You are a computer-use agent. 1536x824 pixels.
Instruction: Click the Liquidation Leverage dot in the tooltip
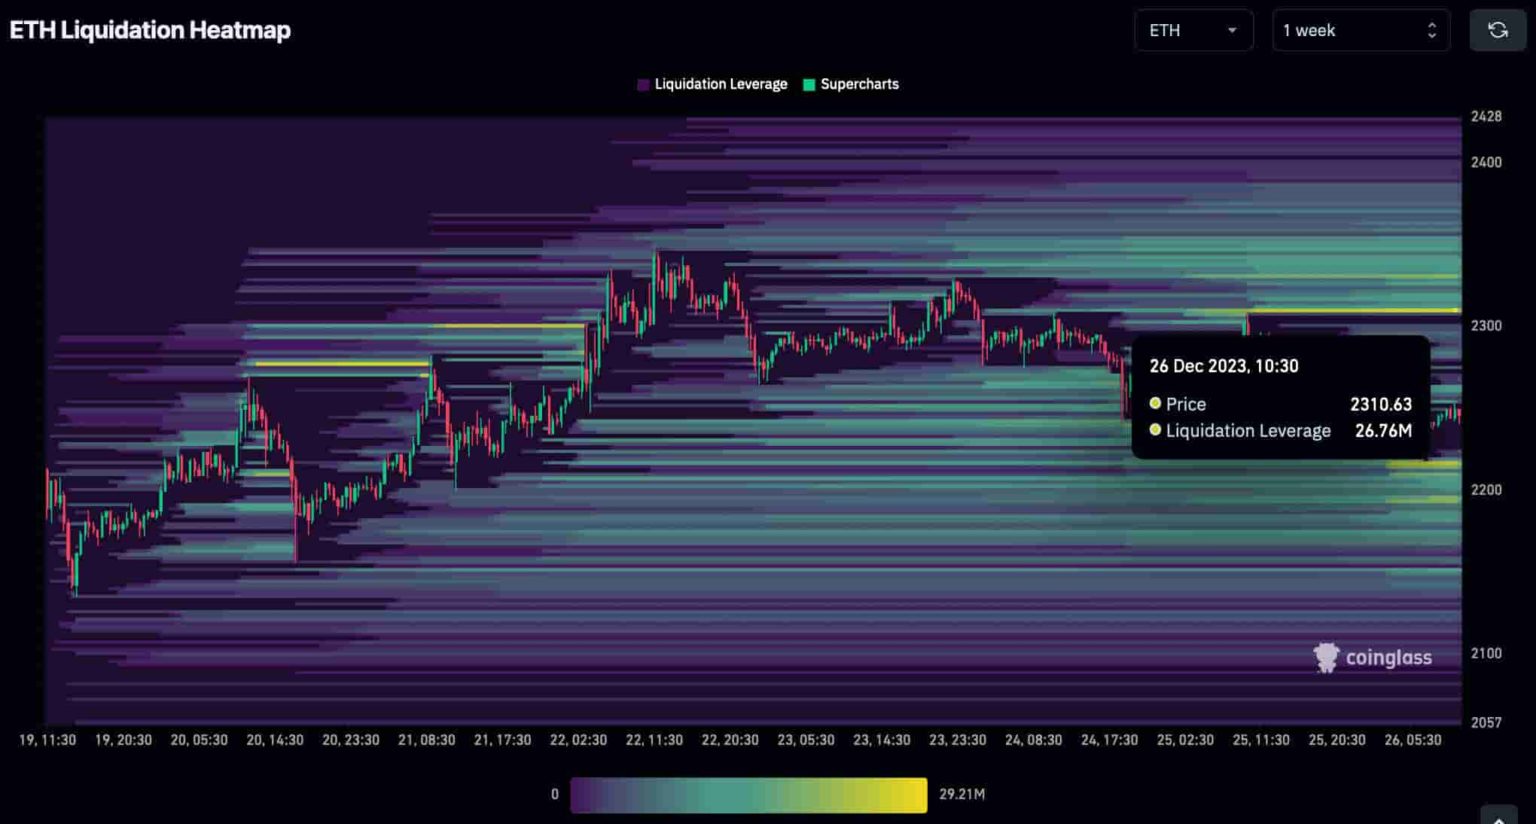pos(1155,430)
